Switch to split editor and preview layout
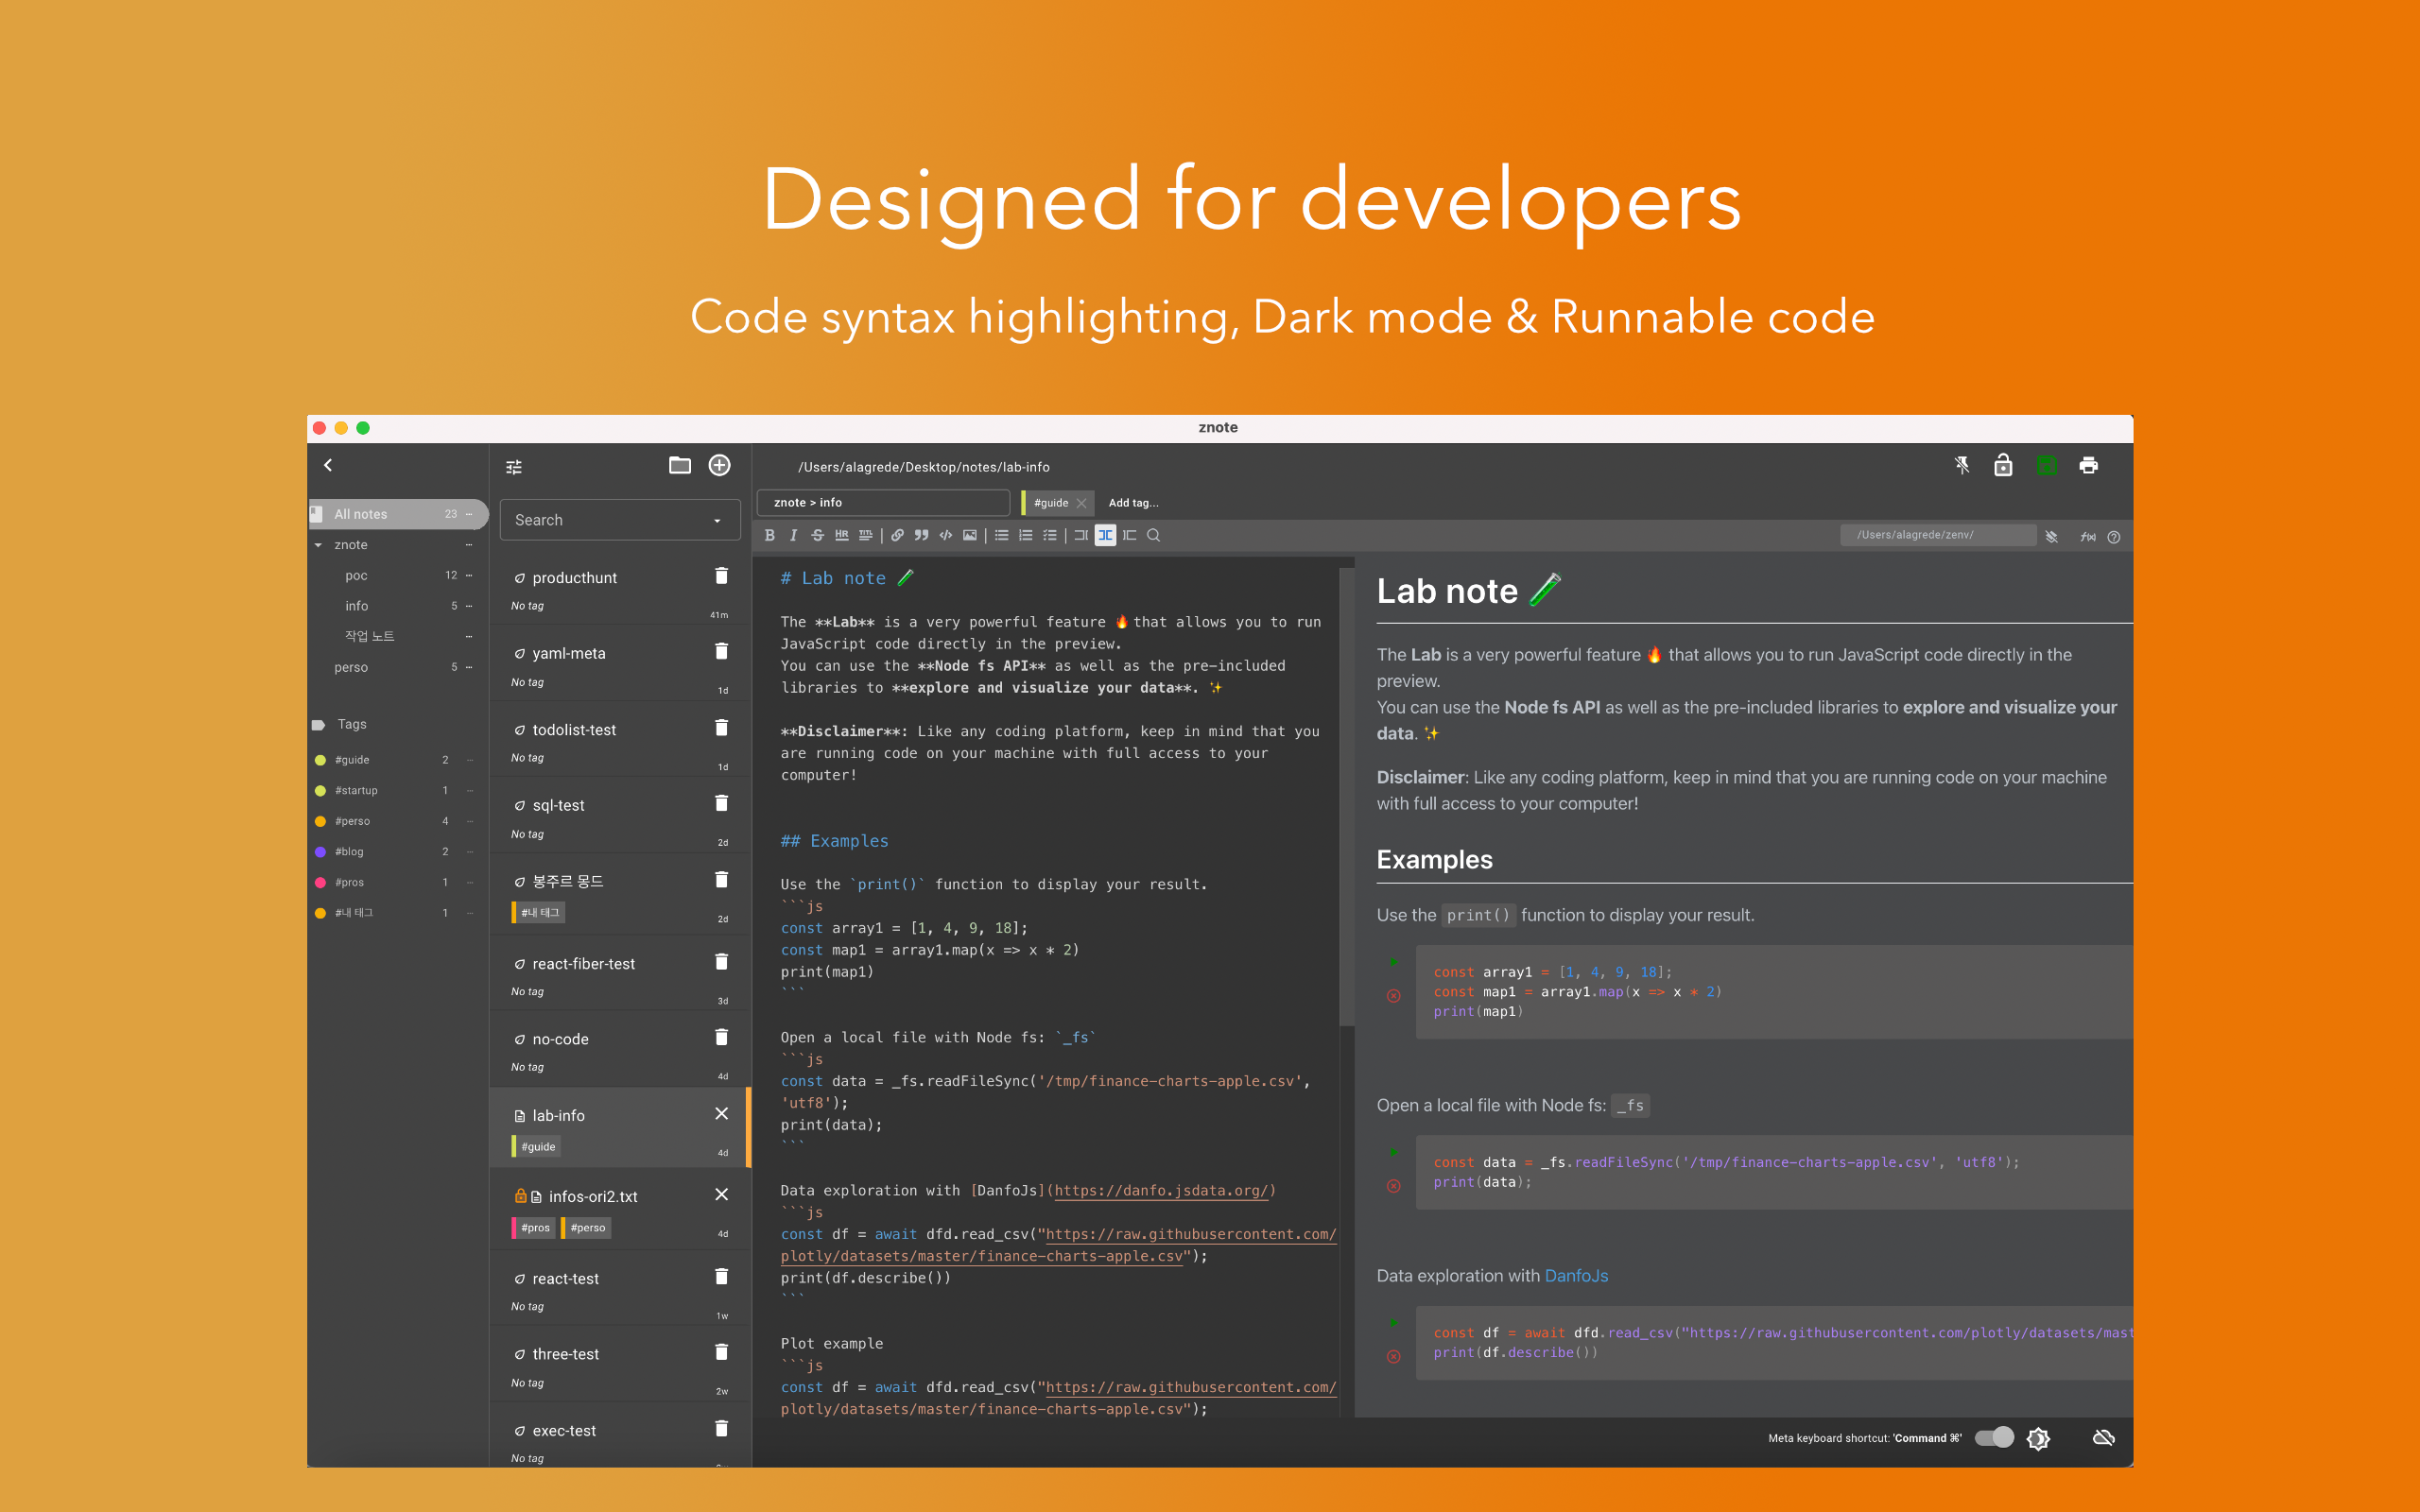Image resolution: width=2420 pixels, height=1512 pixels. [x=1105, y=535]
